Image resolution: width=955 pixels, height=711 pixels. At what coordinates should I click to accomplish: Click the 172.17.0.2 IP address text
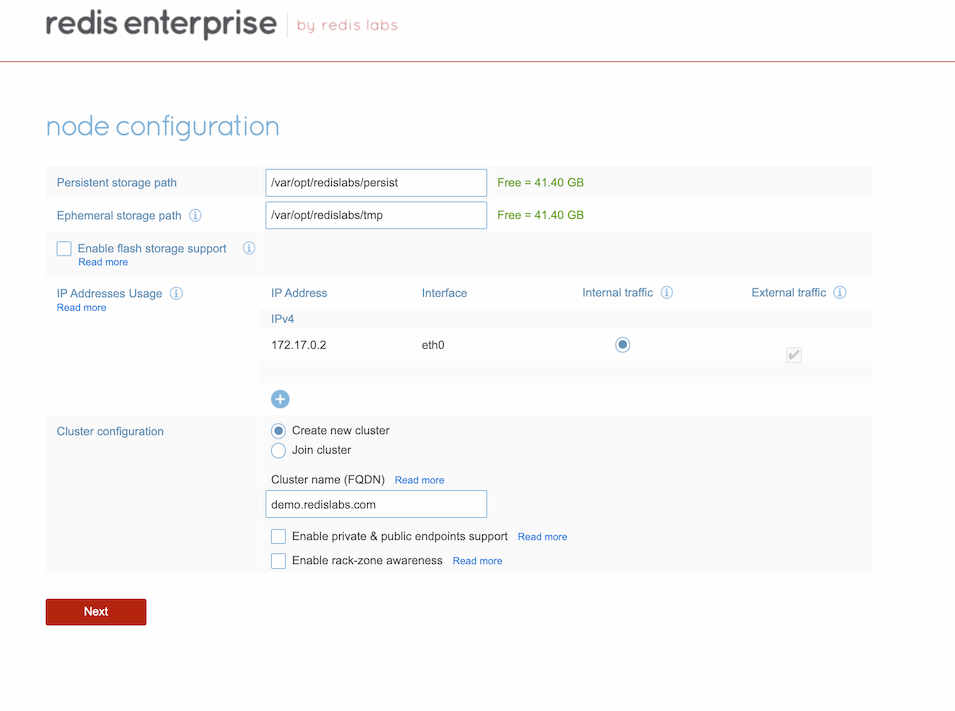tap(299, 345)
